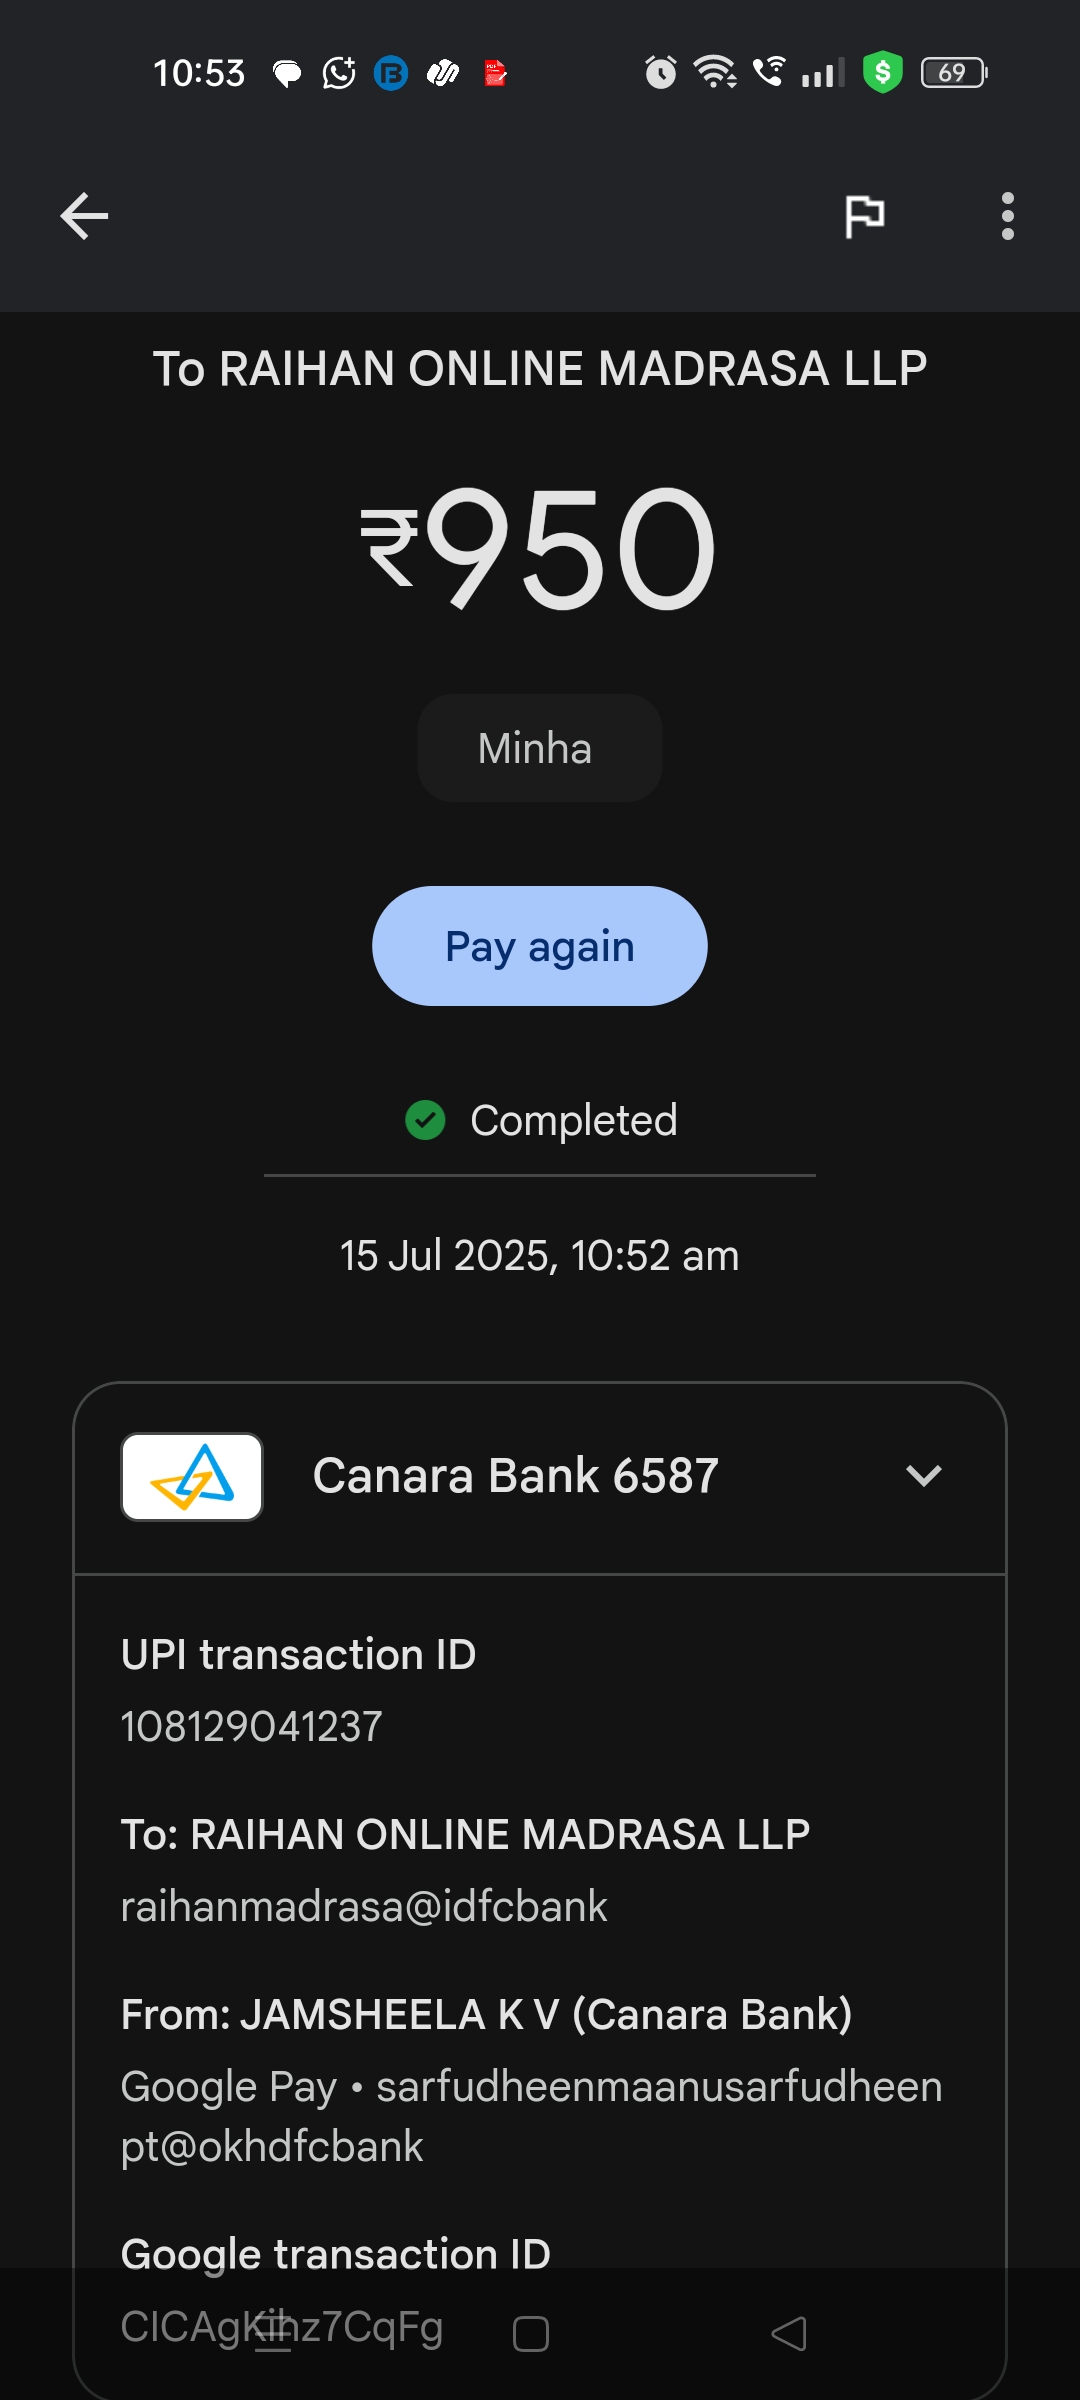Tap the raihanmadrasa@idfcbank UPI address
Image resolution: width=1080 pixels, height=2400 pixels.
click(364, 1907)
